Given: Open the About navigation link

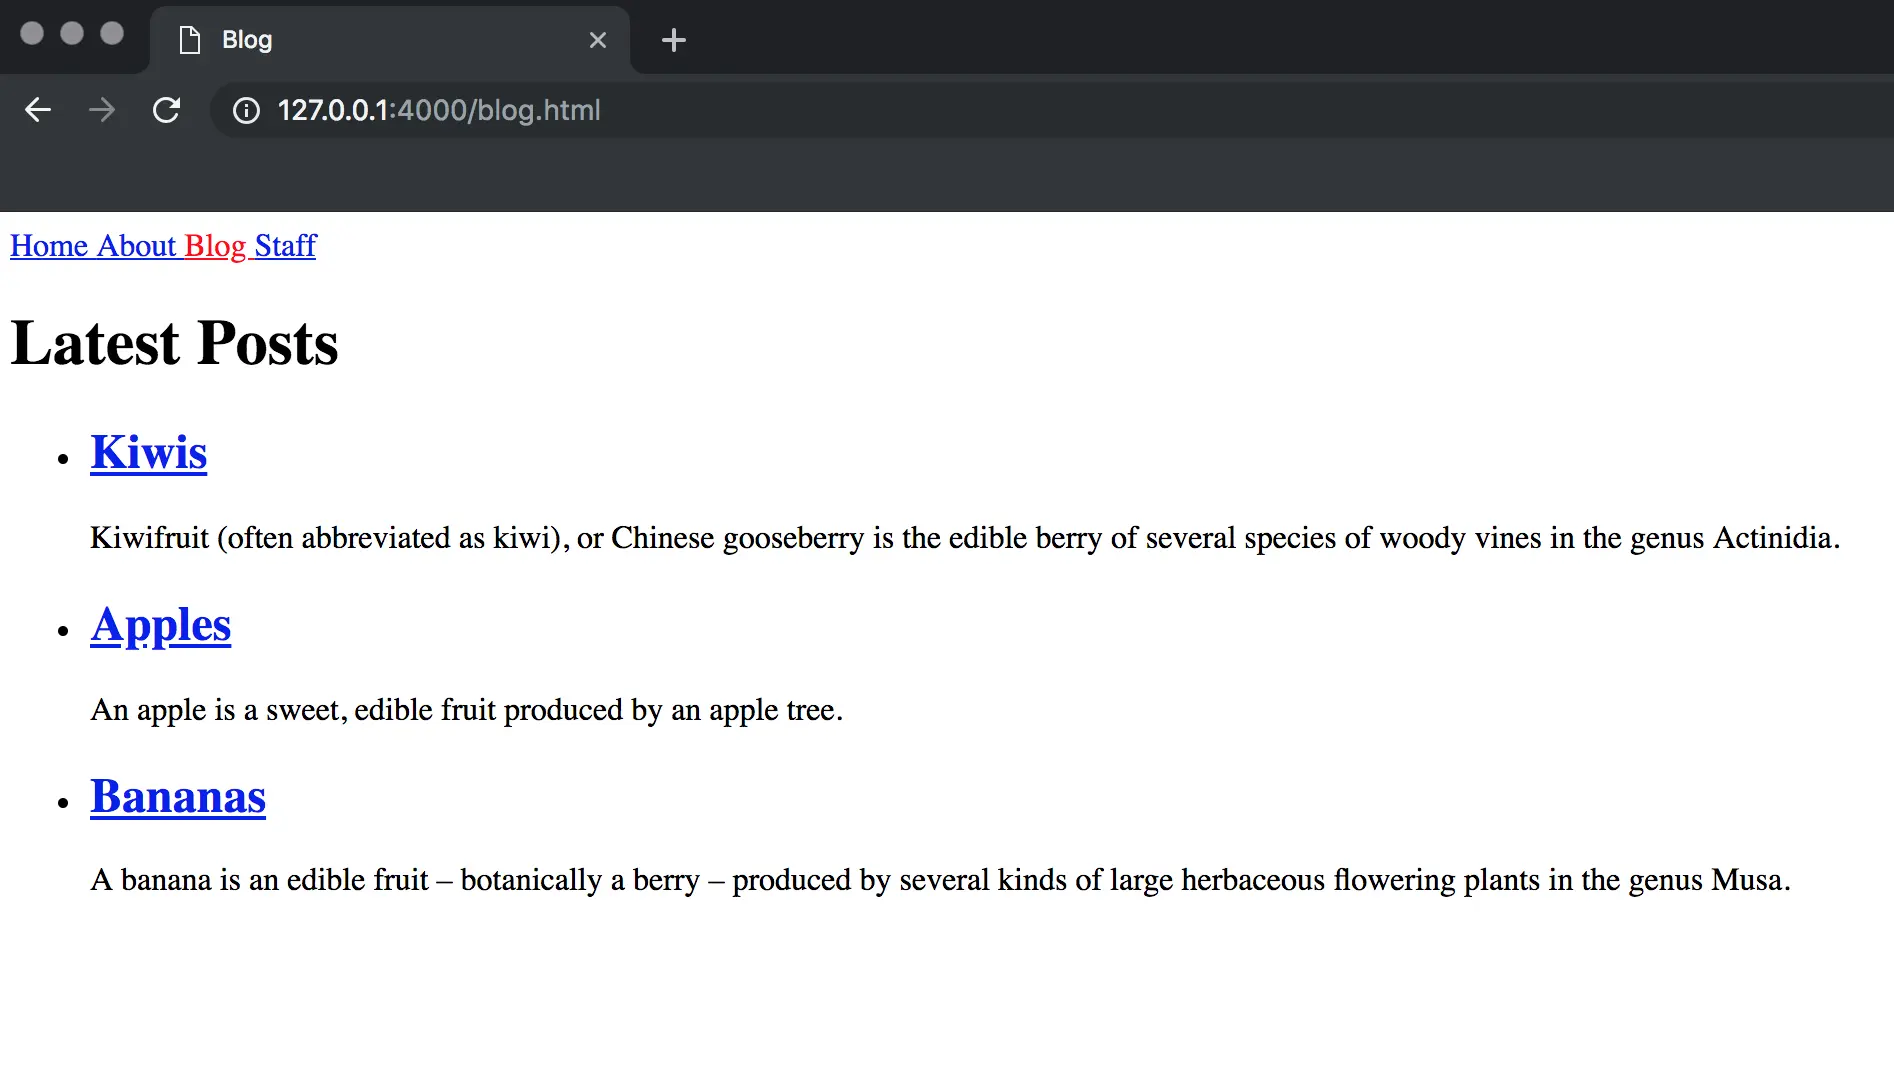Looking at the screenshot, I should click(x=134, y=246).
